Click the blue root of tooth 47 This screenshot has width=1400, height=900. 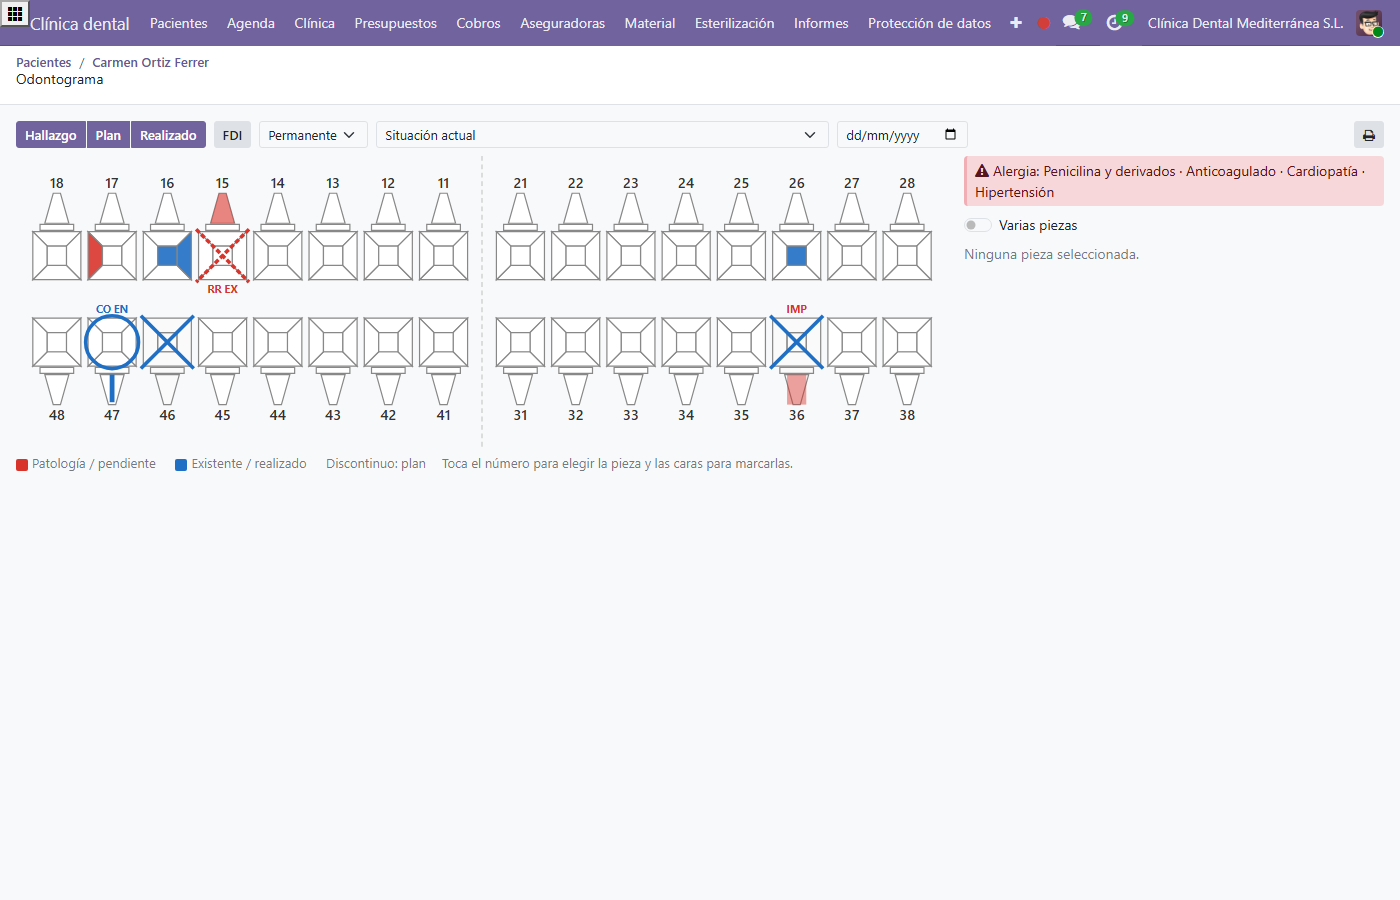(x=112, y=389)
